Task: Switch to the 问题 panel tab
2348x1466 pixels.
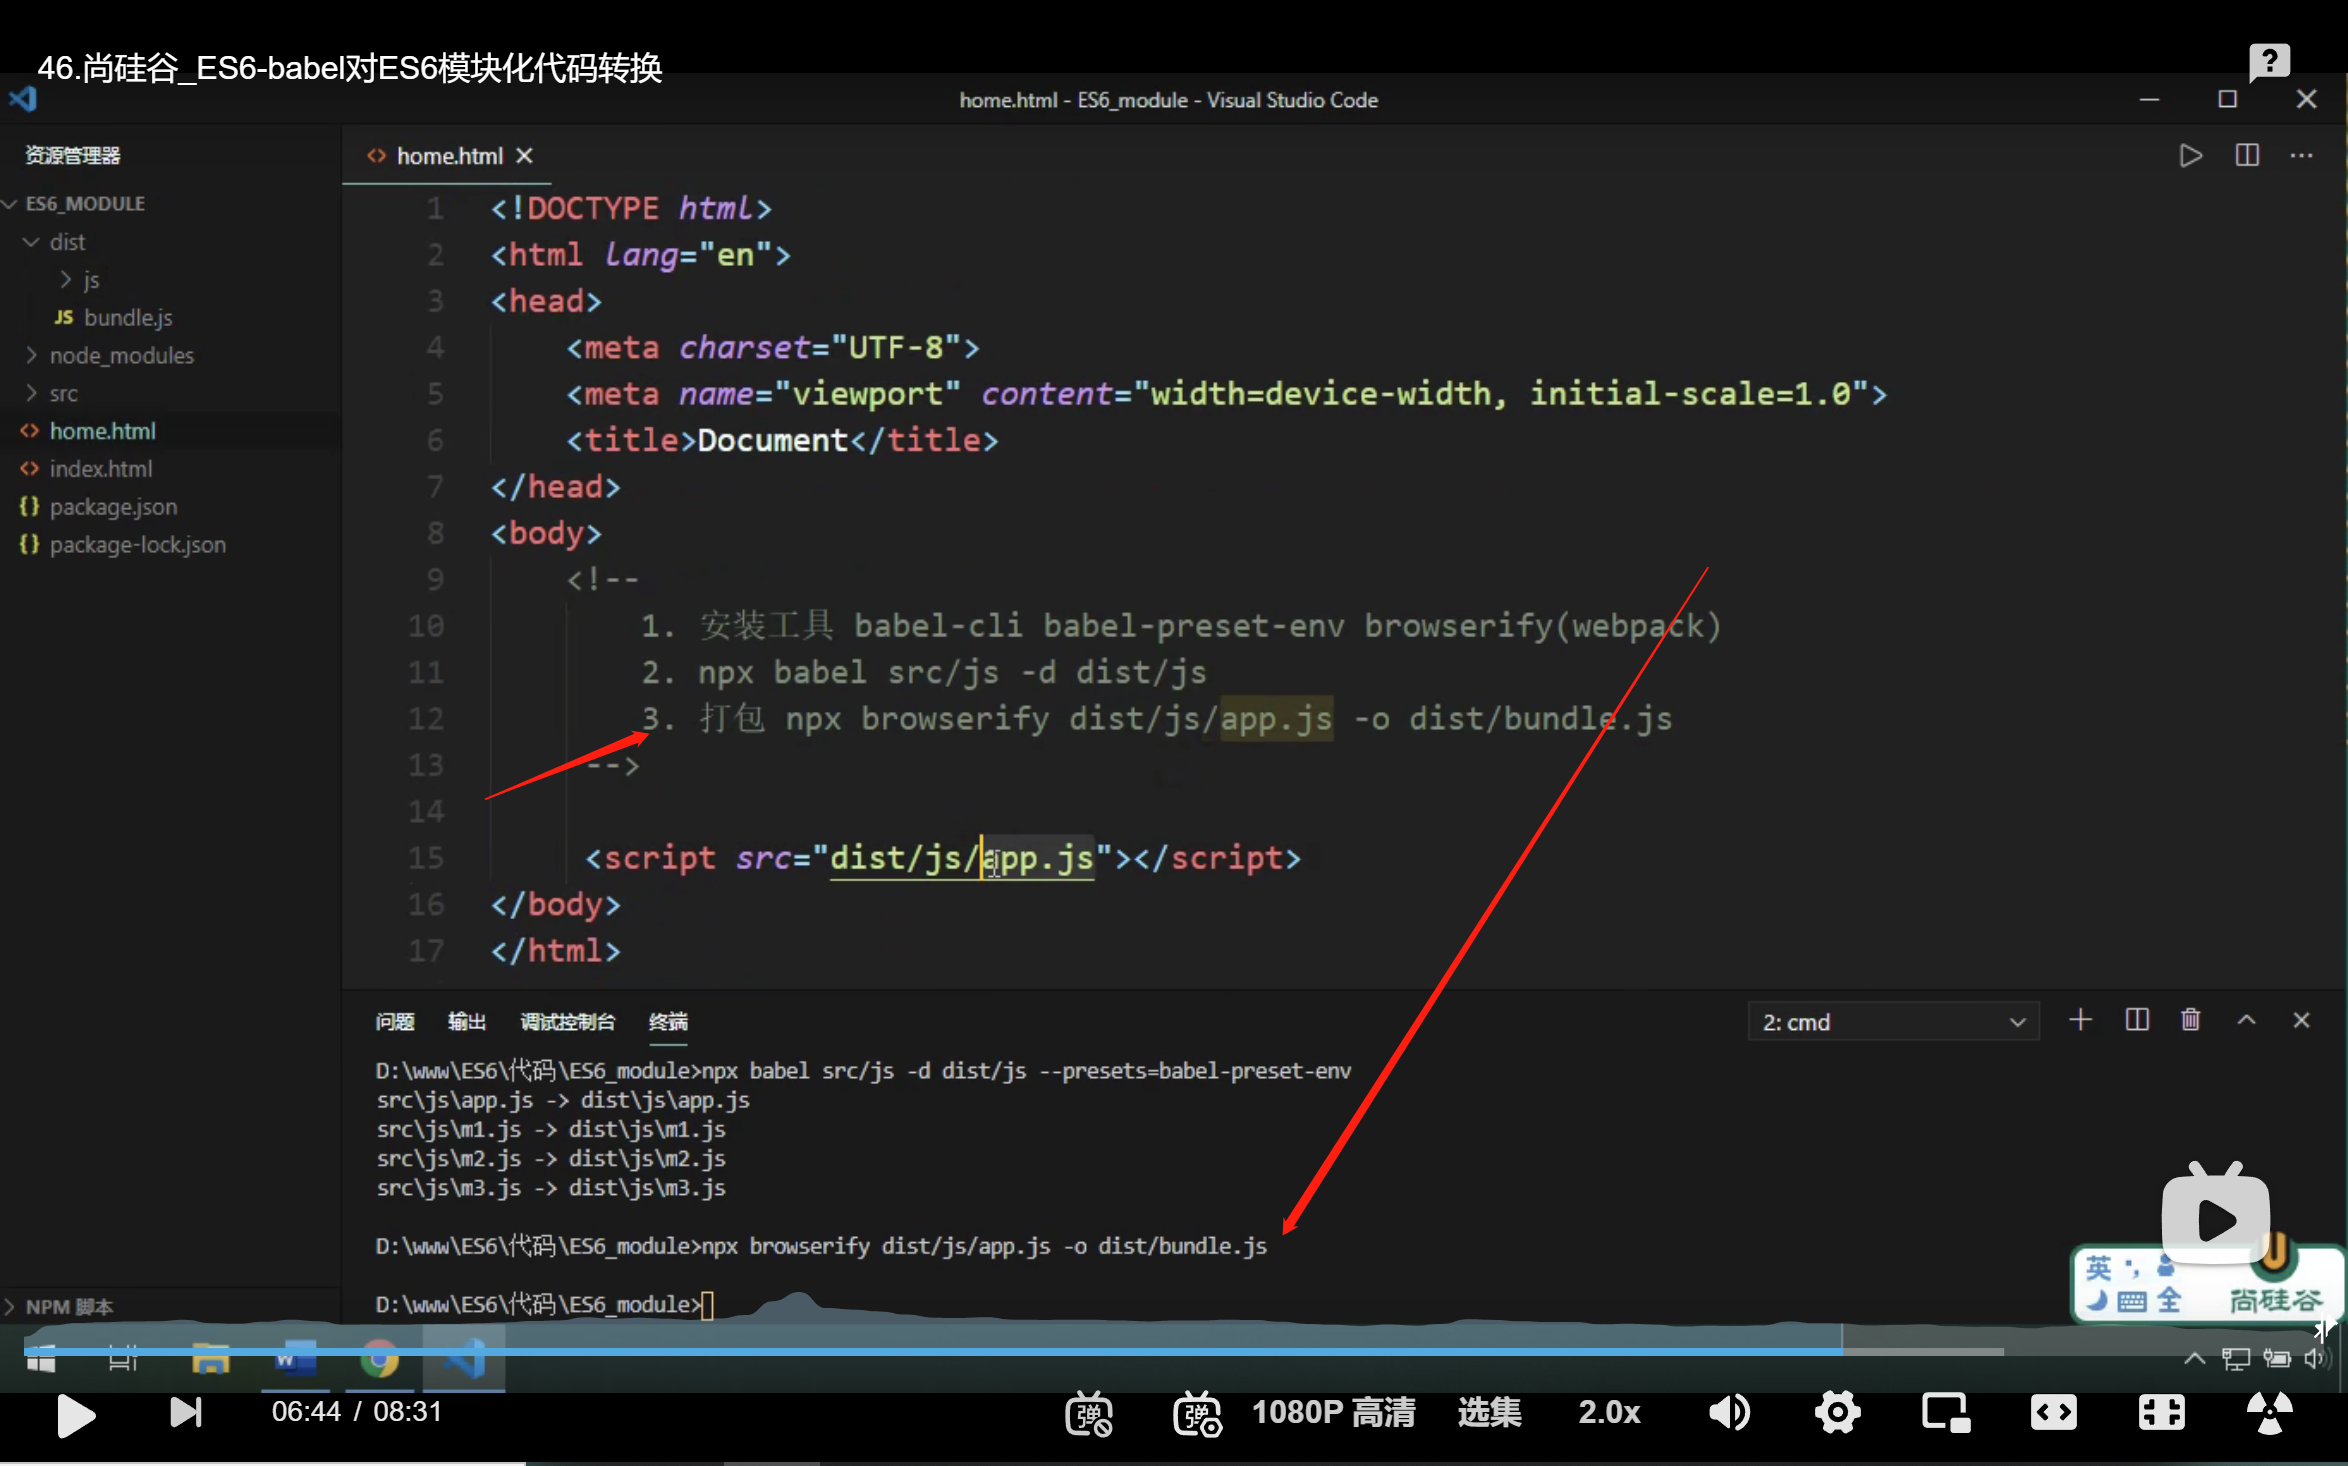Action: point(395,1021)
